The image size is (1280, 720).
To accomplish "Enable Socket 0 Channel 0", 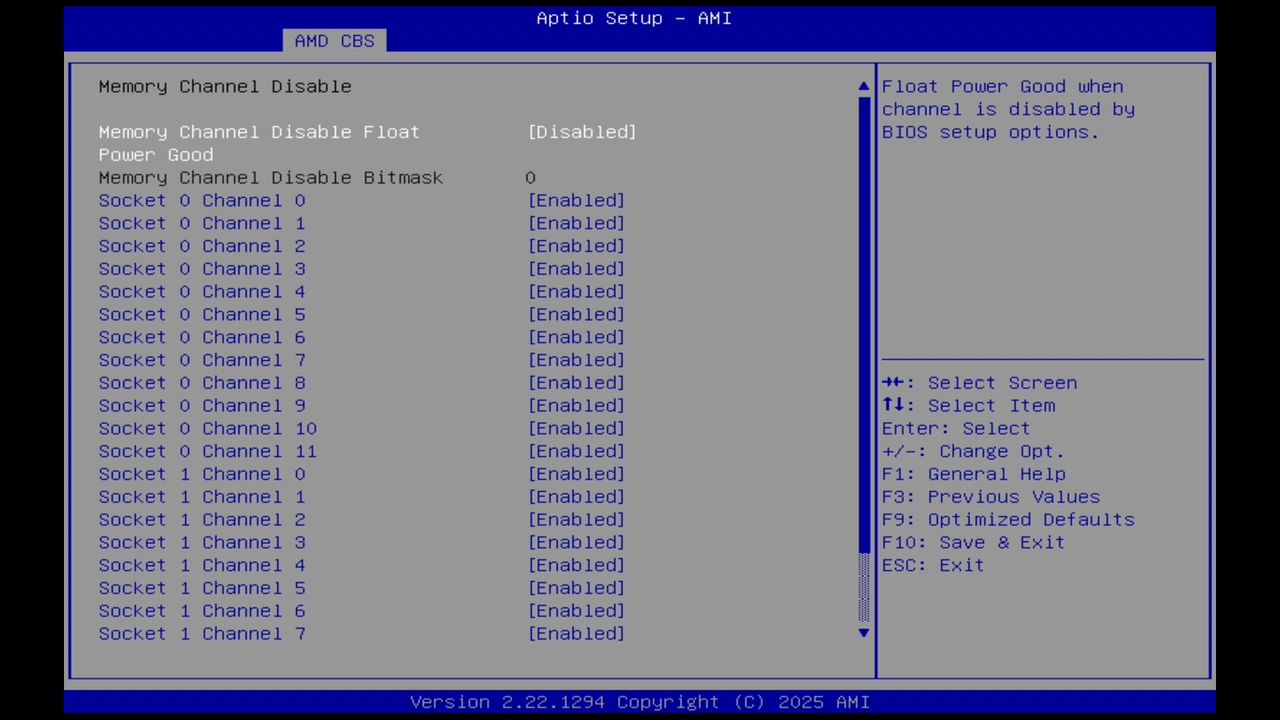I will pos(202,200).
